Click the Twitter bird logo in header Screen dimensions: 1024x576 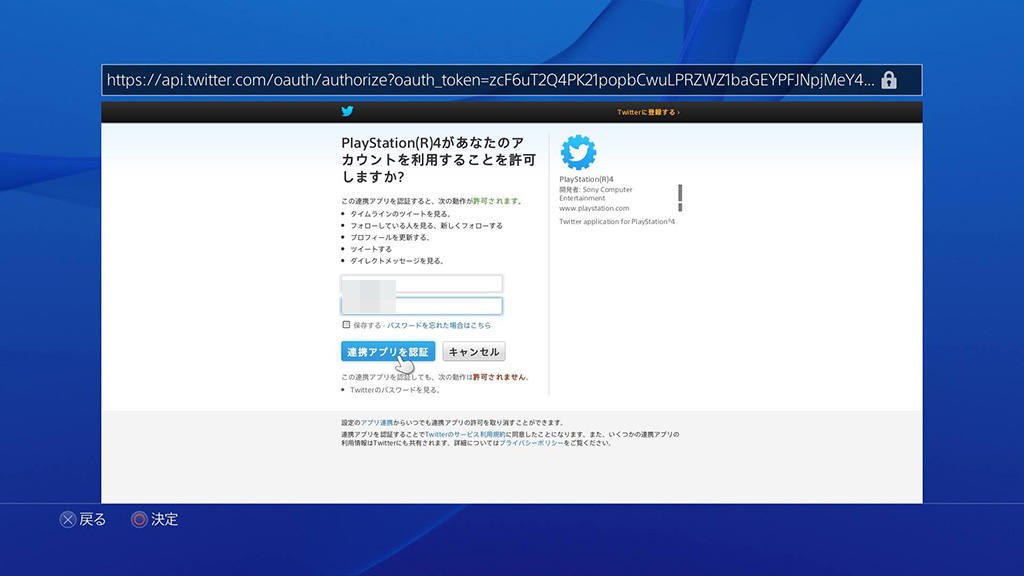[347, 111]
